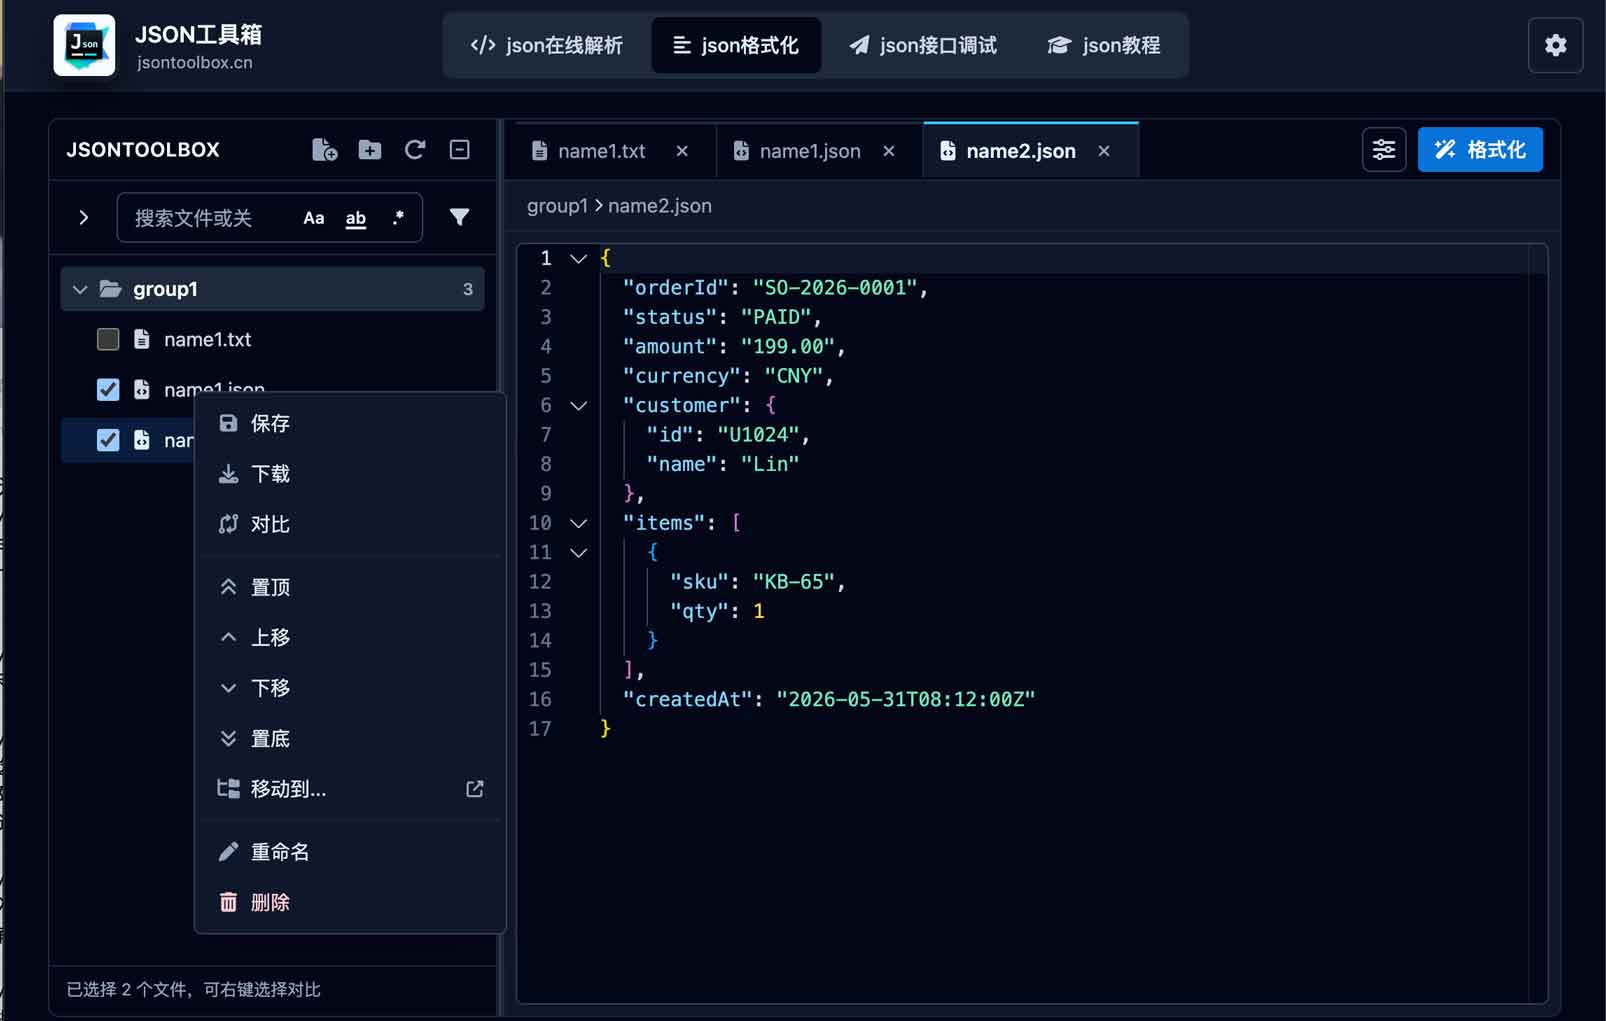Choose 对比 to compare the selected files
The height and width of the screenshot is (1021, 1606).
350,524
